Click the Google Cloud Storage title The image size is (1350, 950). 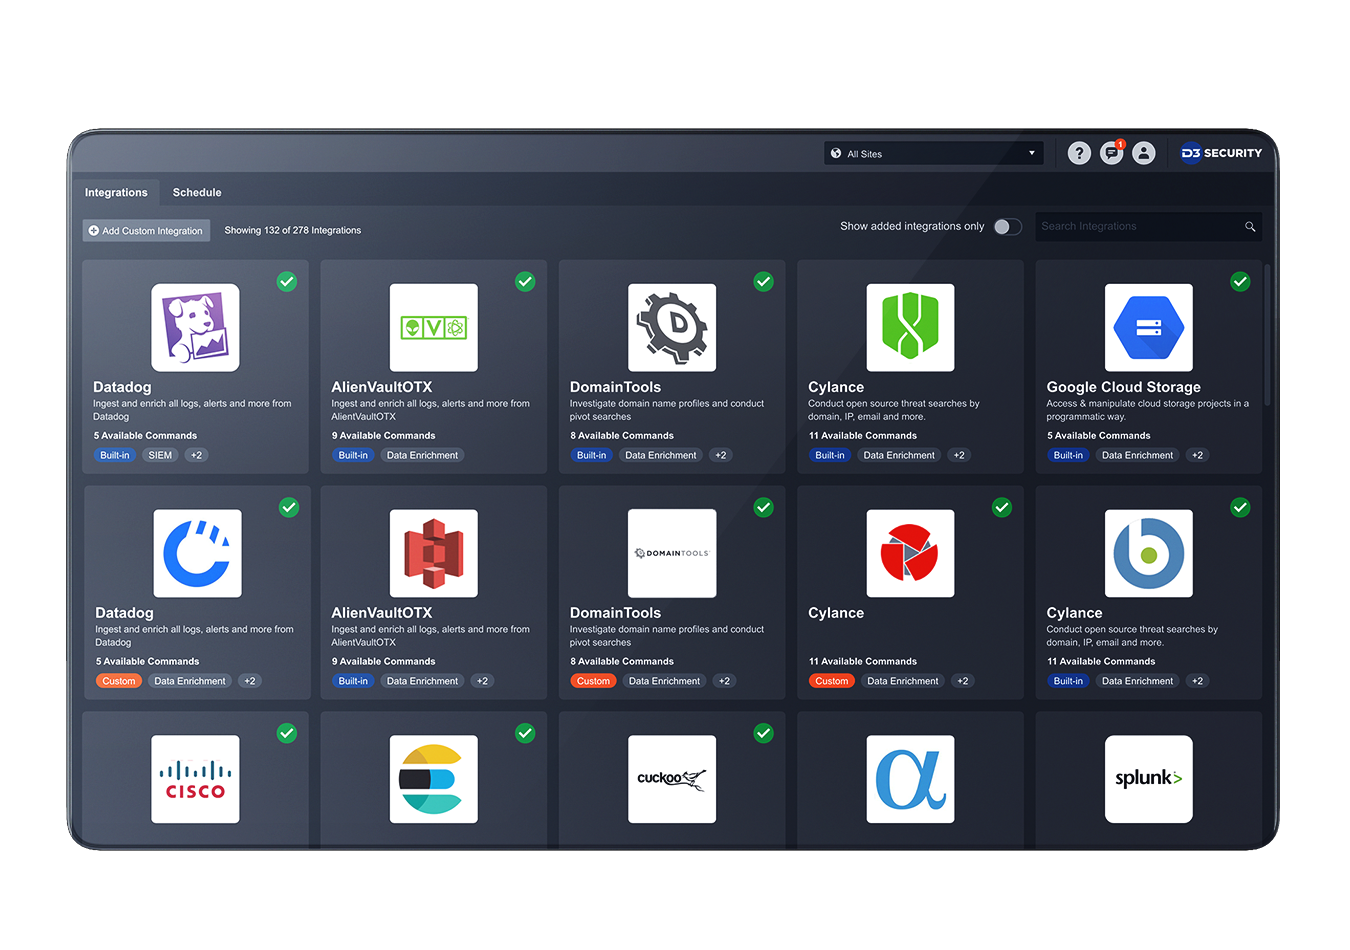pyautogui.click(x=1124, y=387)
